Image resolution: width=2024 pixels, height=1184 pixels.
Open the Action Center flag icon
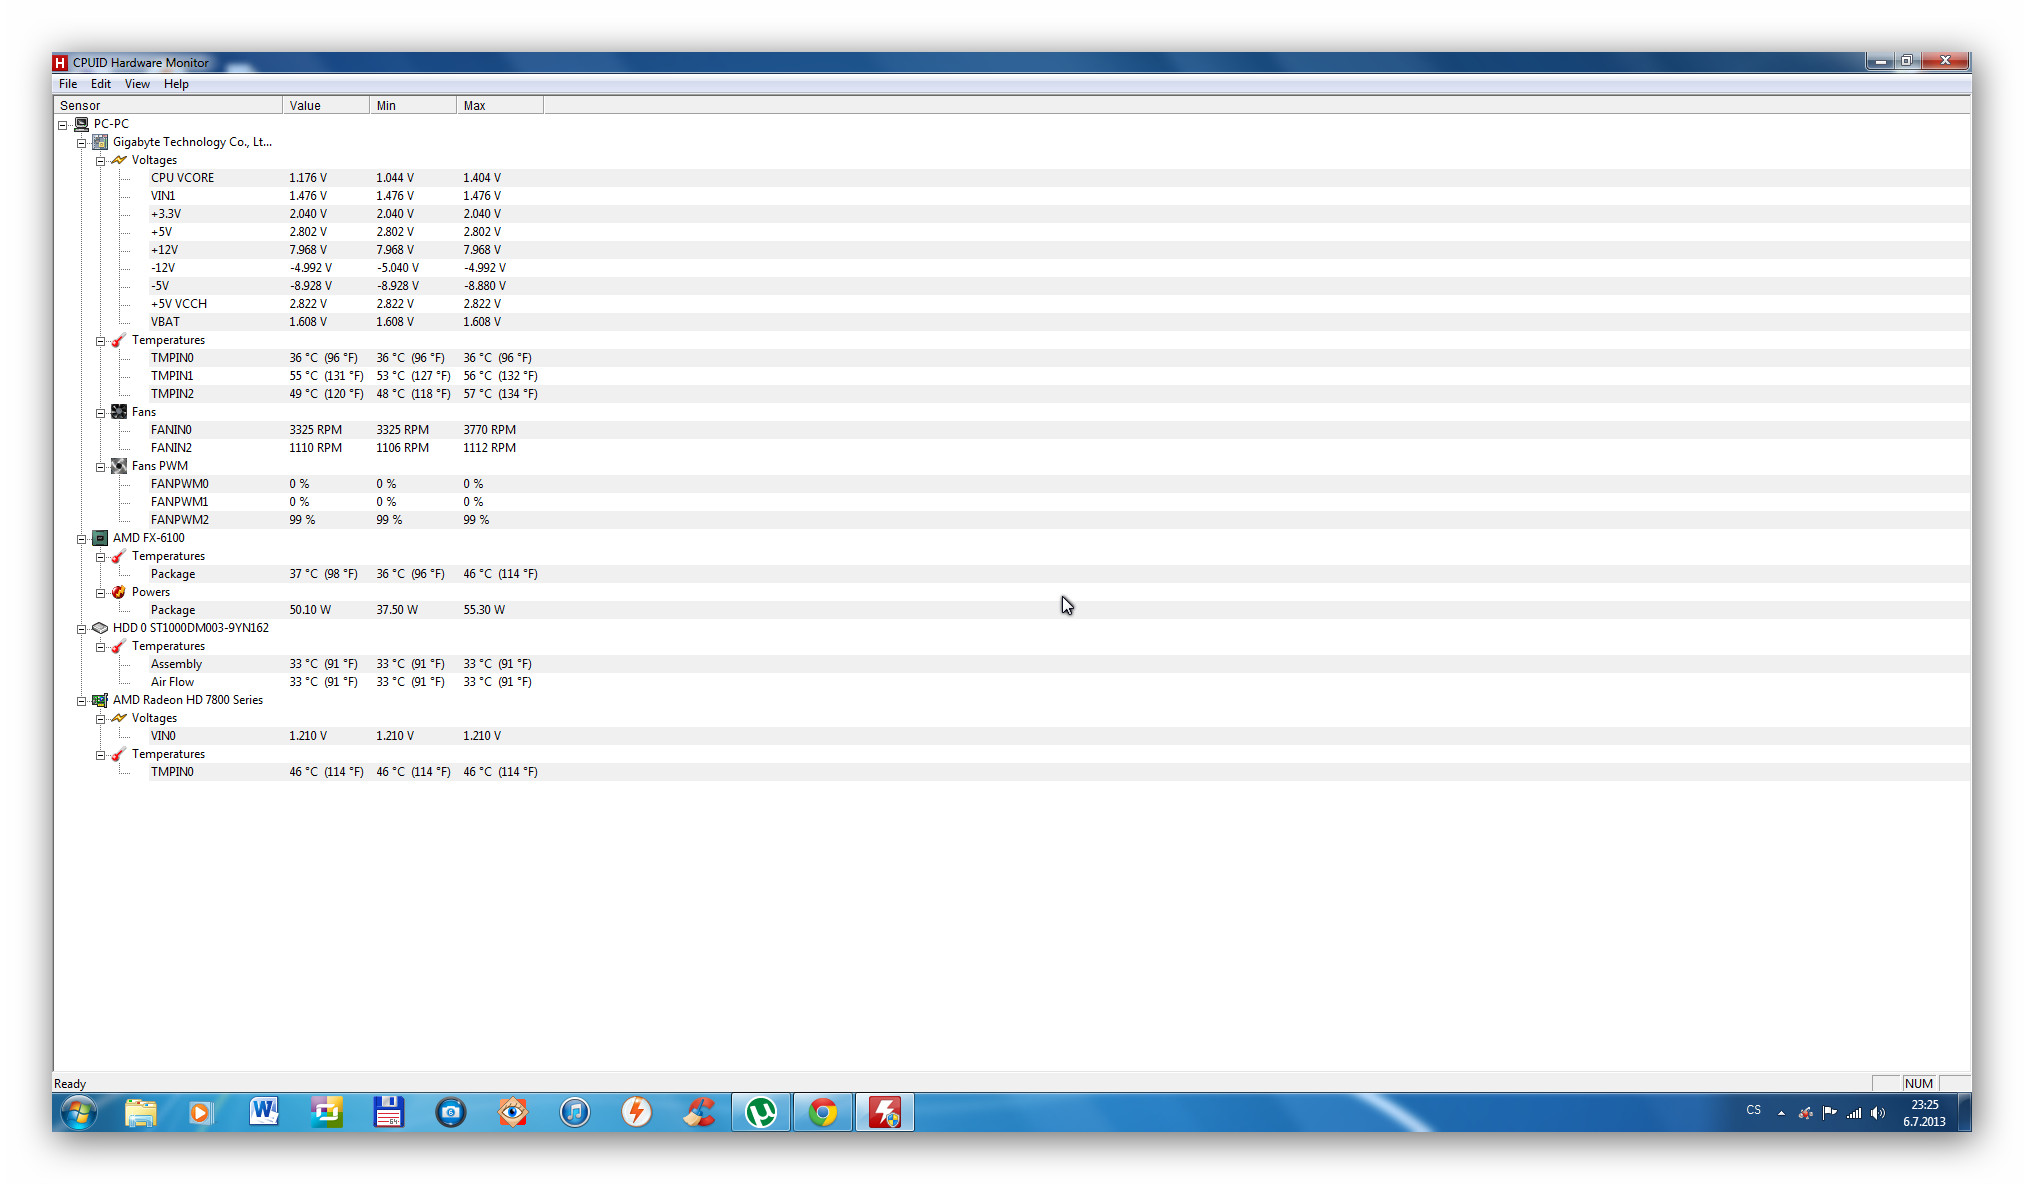[x=1830, y=1113]
